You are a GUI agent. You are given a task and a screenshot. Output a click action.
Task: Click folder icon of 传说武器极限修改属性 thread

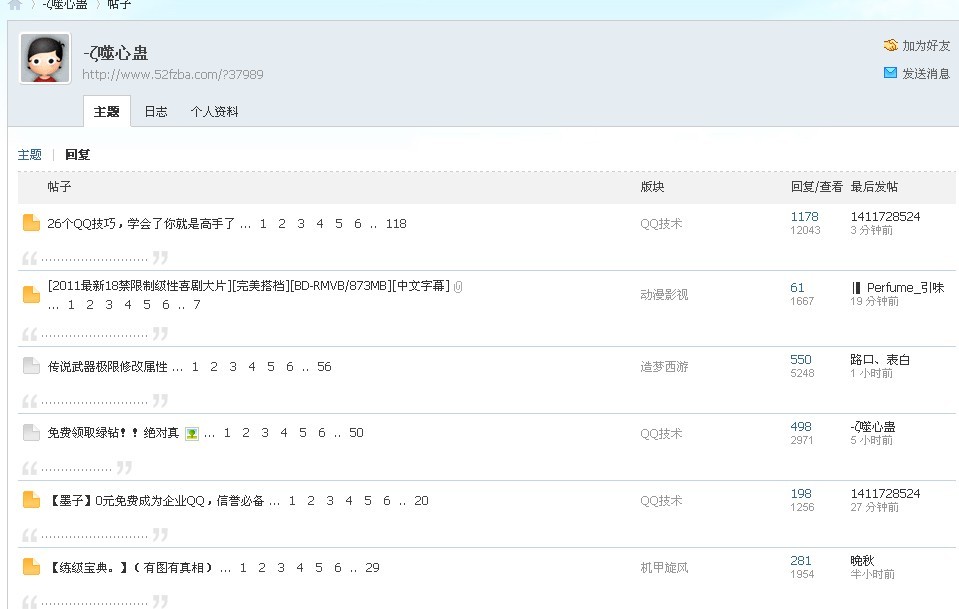pyautogui.click(x=31, y=366)
